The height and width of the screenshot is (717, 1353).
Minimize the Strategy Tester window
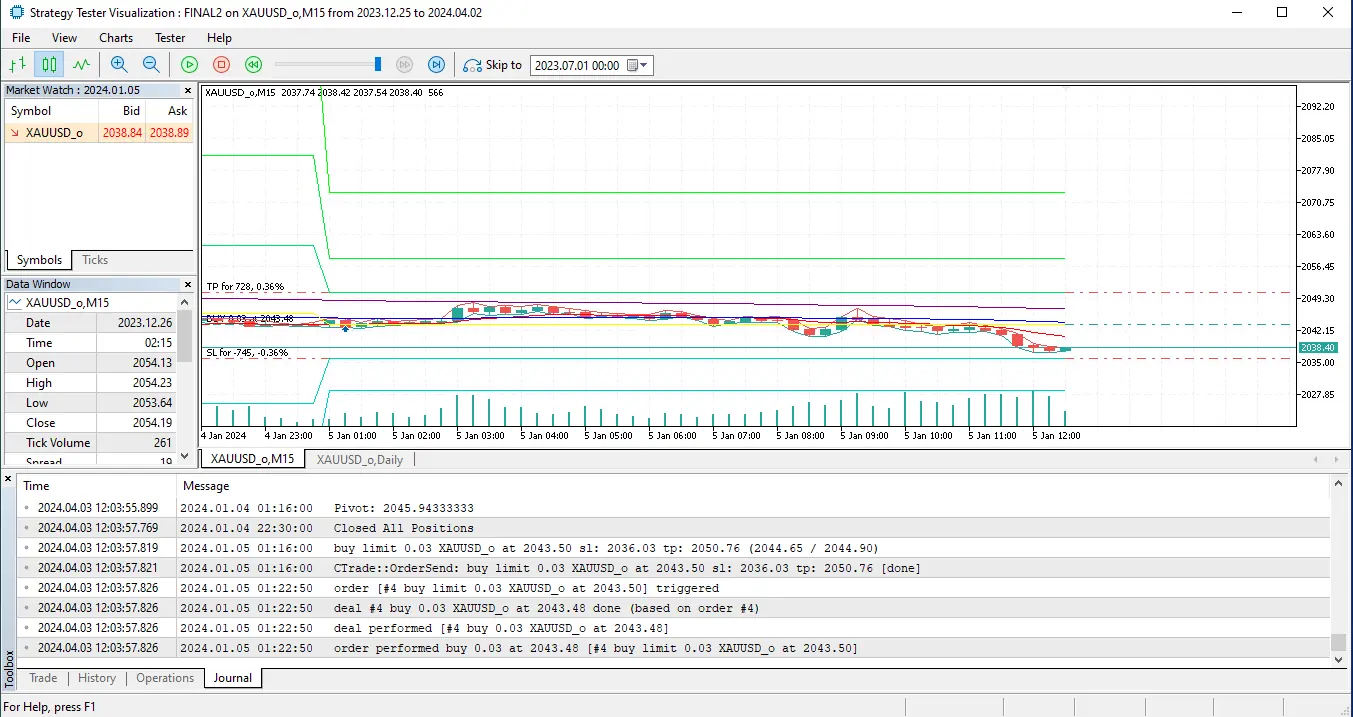(x=1236, y=12)
